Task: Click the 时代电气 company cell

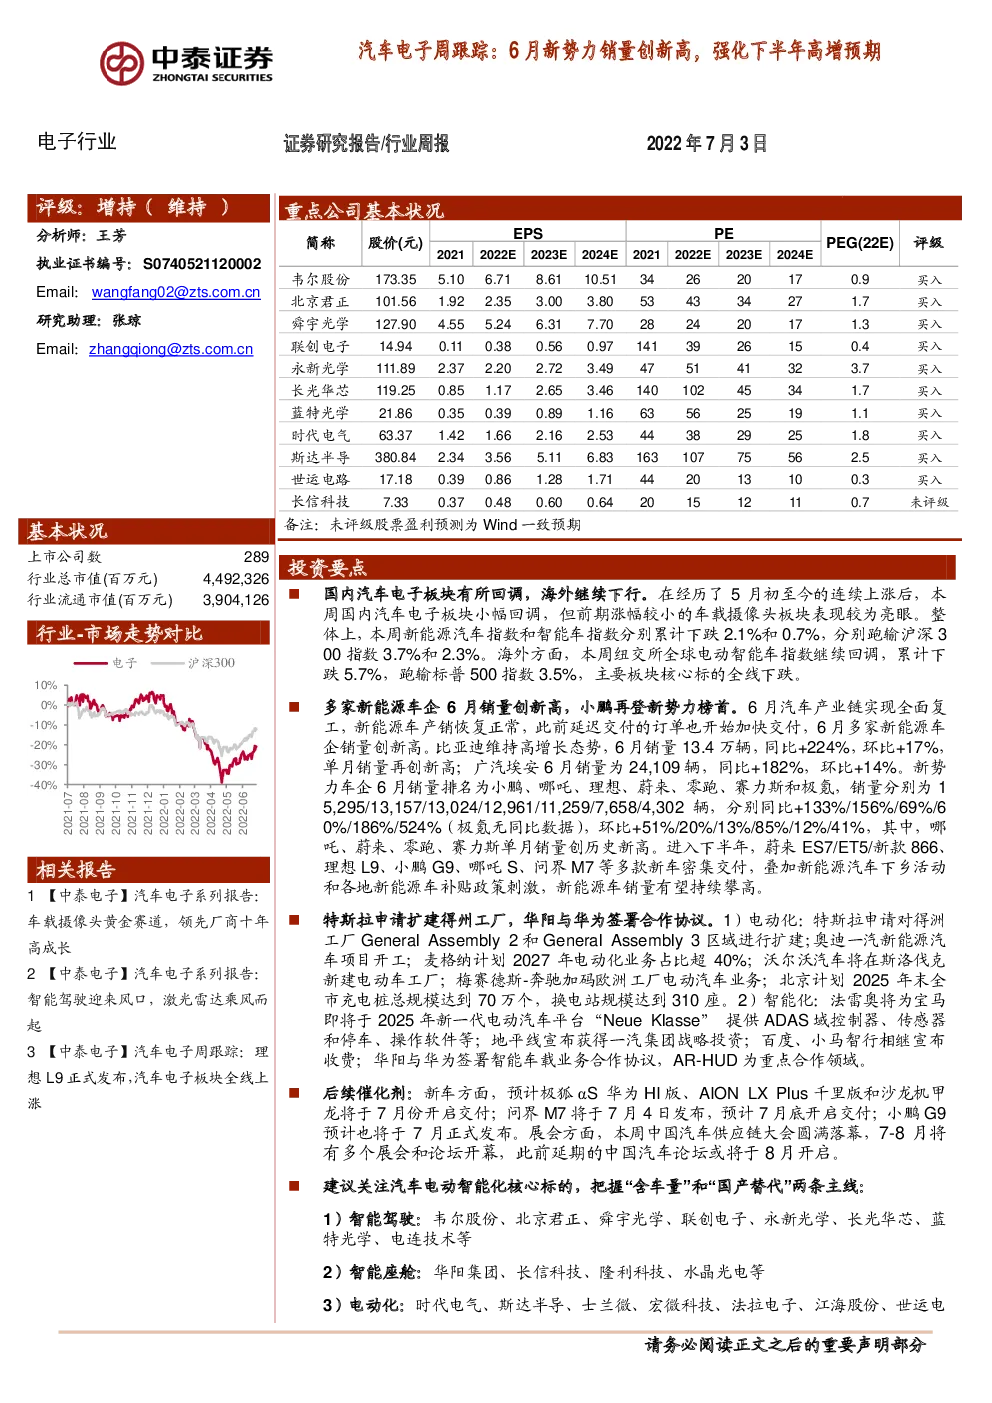Action: pos(320,436)
